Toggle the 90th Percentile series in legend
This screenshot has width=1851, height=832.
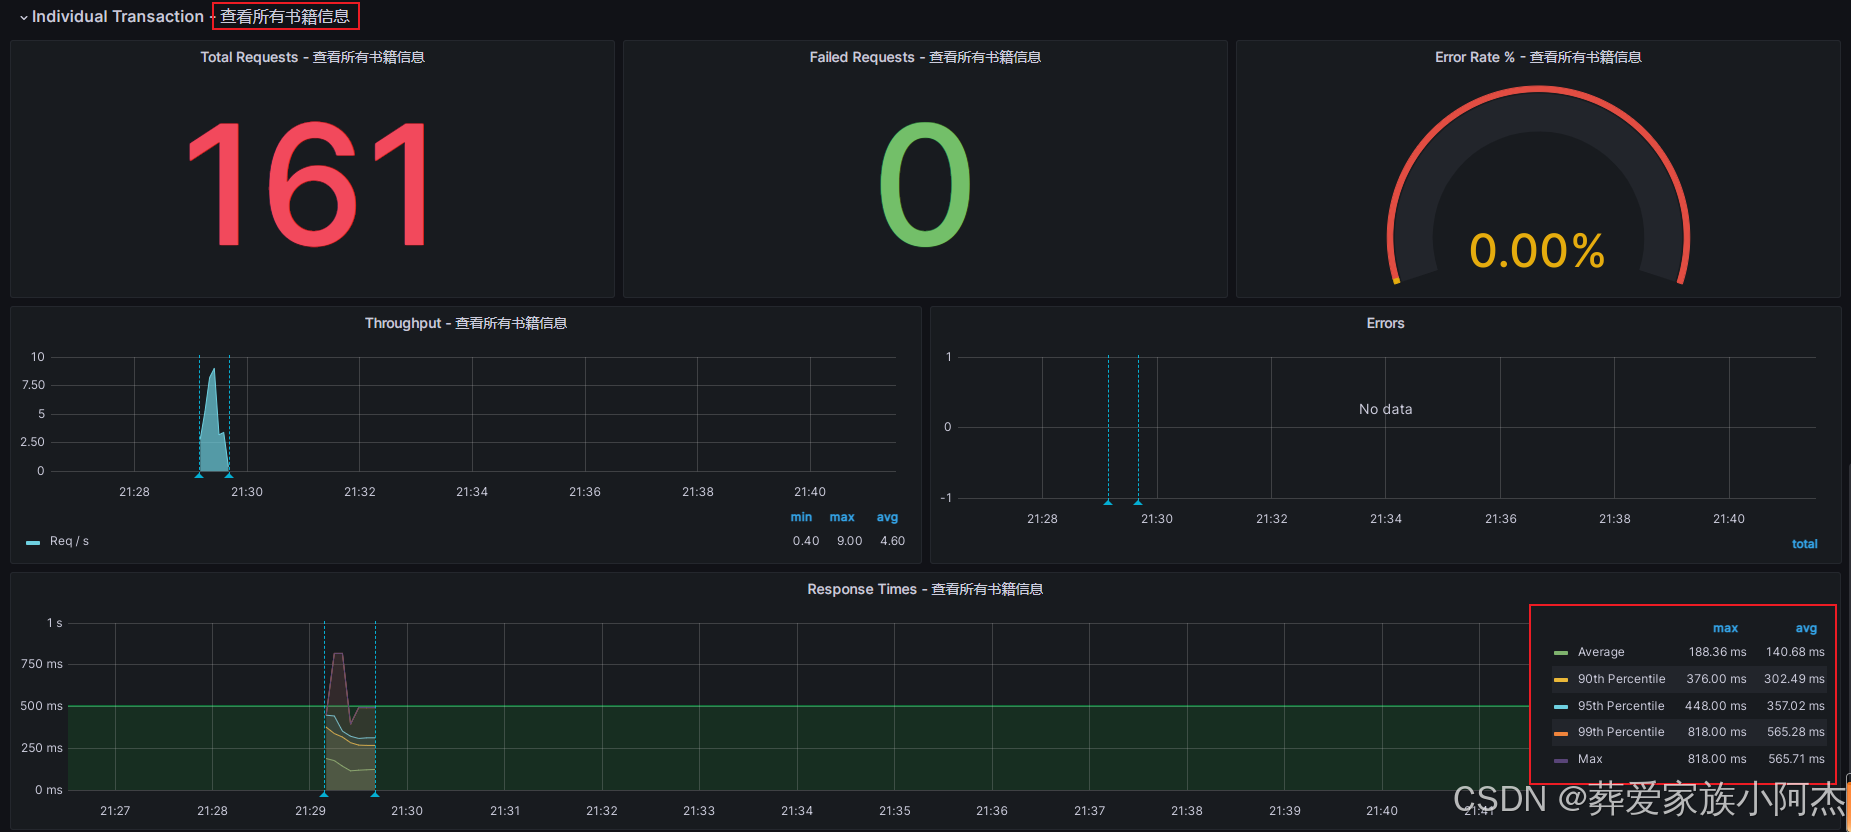coord(1621,679)
